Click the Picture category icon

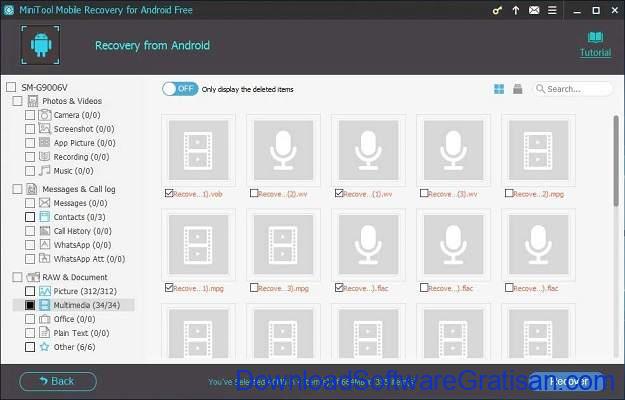(x=45, y=291)
